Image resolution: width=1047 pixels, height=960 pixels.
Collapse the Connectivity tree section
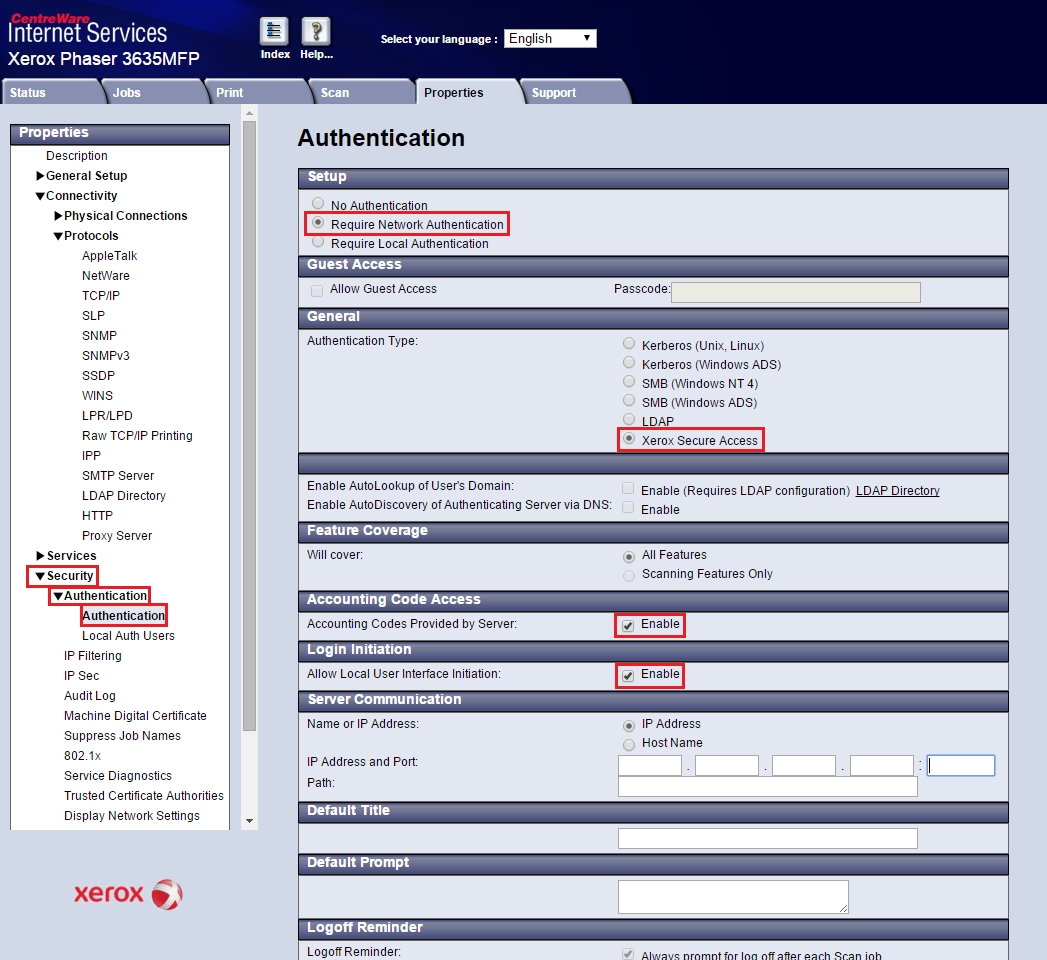coord(40,196)
